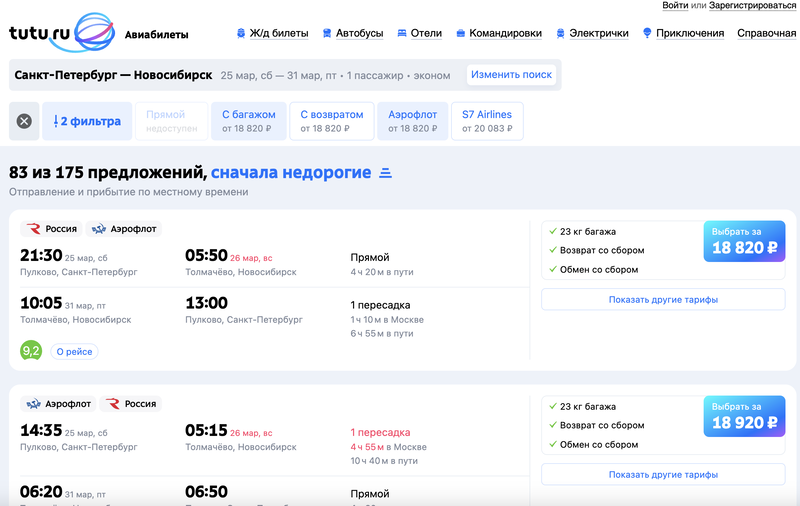Open the сначала недорогие sort dropdown

point(291,173)
